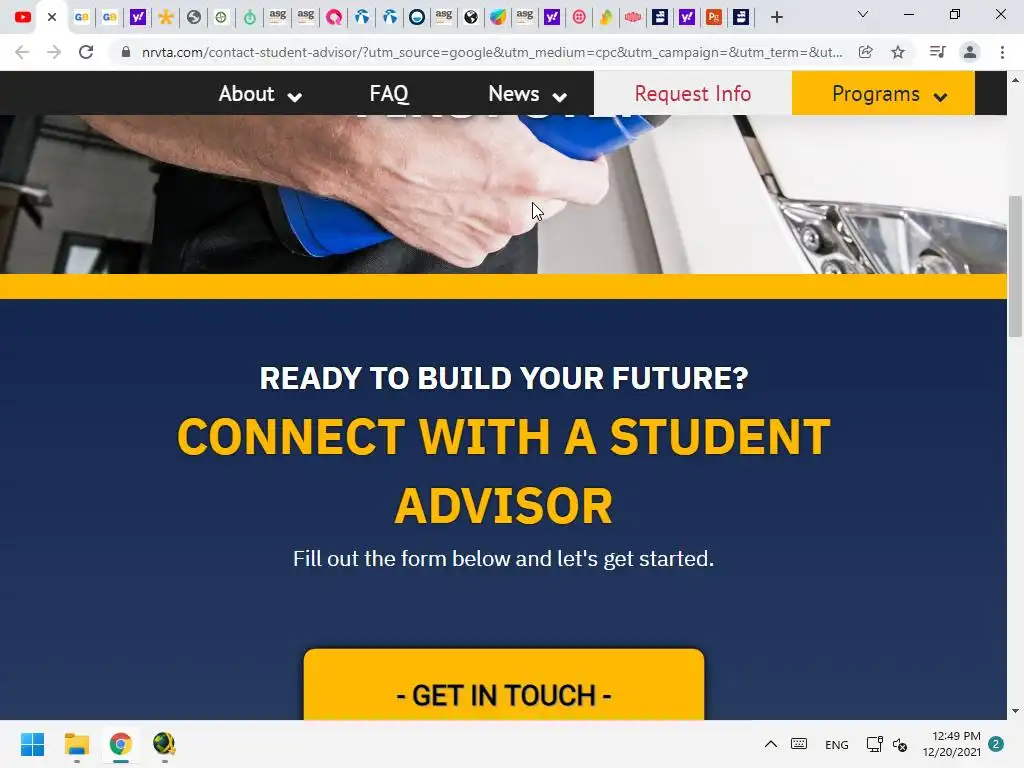Image resolution: width=1024 pixels, height=768 pixels.
Task: View site lock information icon
Action: coord(126,52)
